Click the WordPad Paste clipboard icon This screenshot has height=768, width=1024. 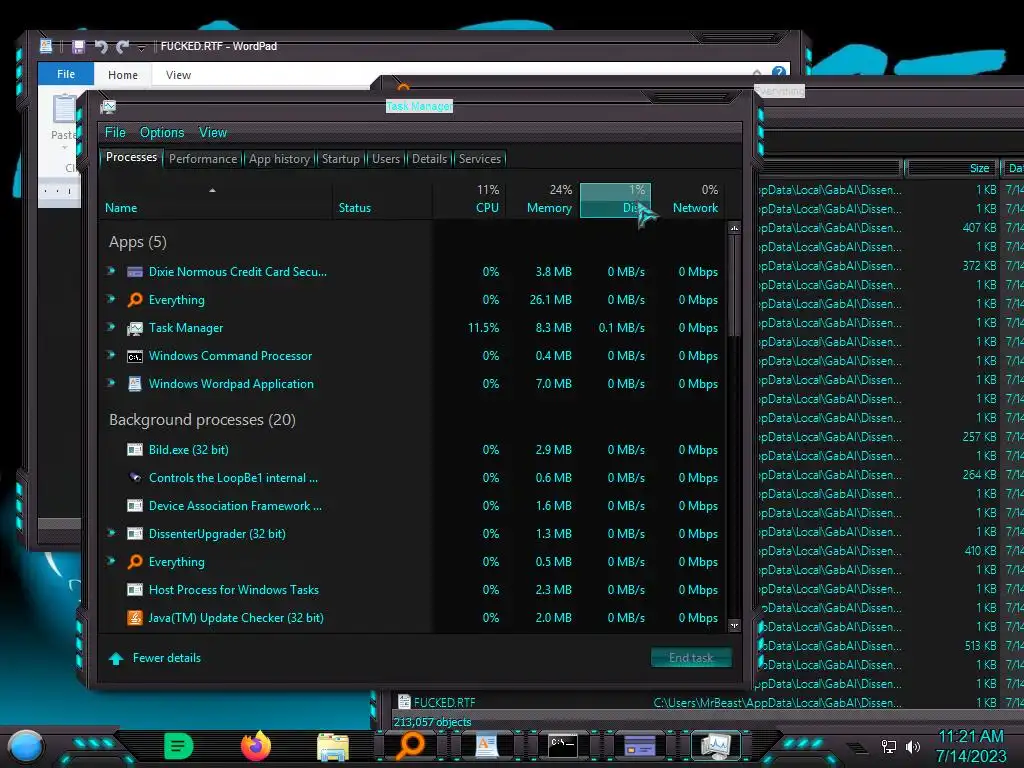click(65, 109)
